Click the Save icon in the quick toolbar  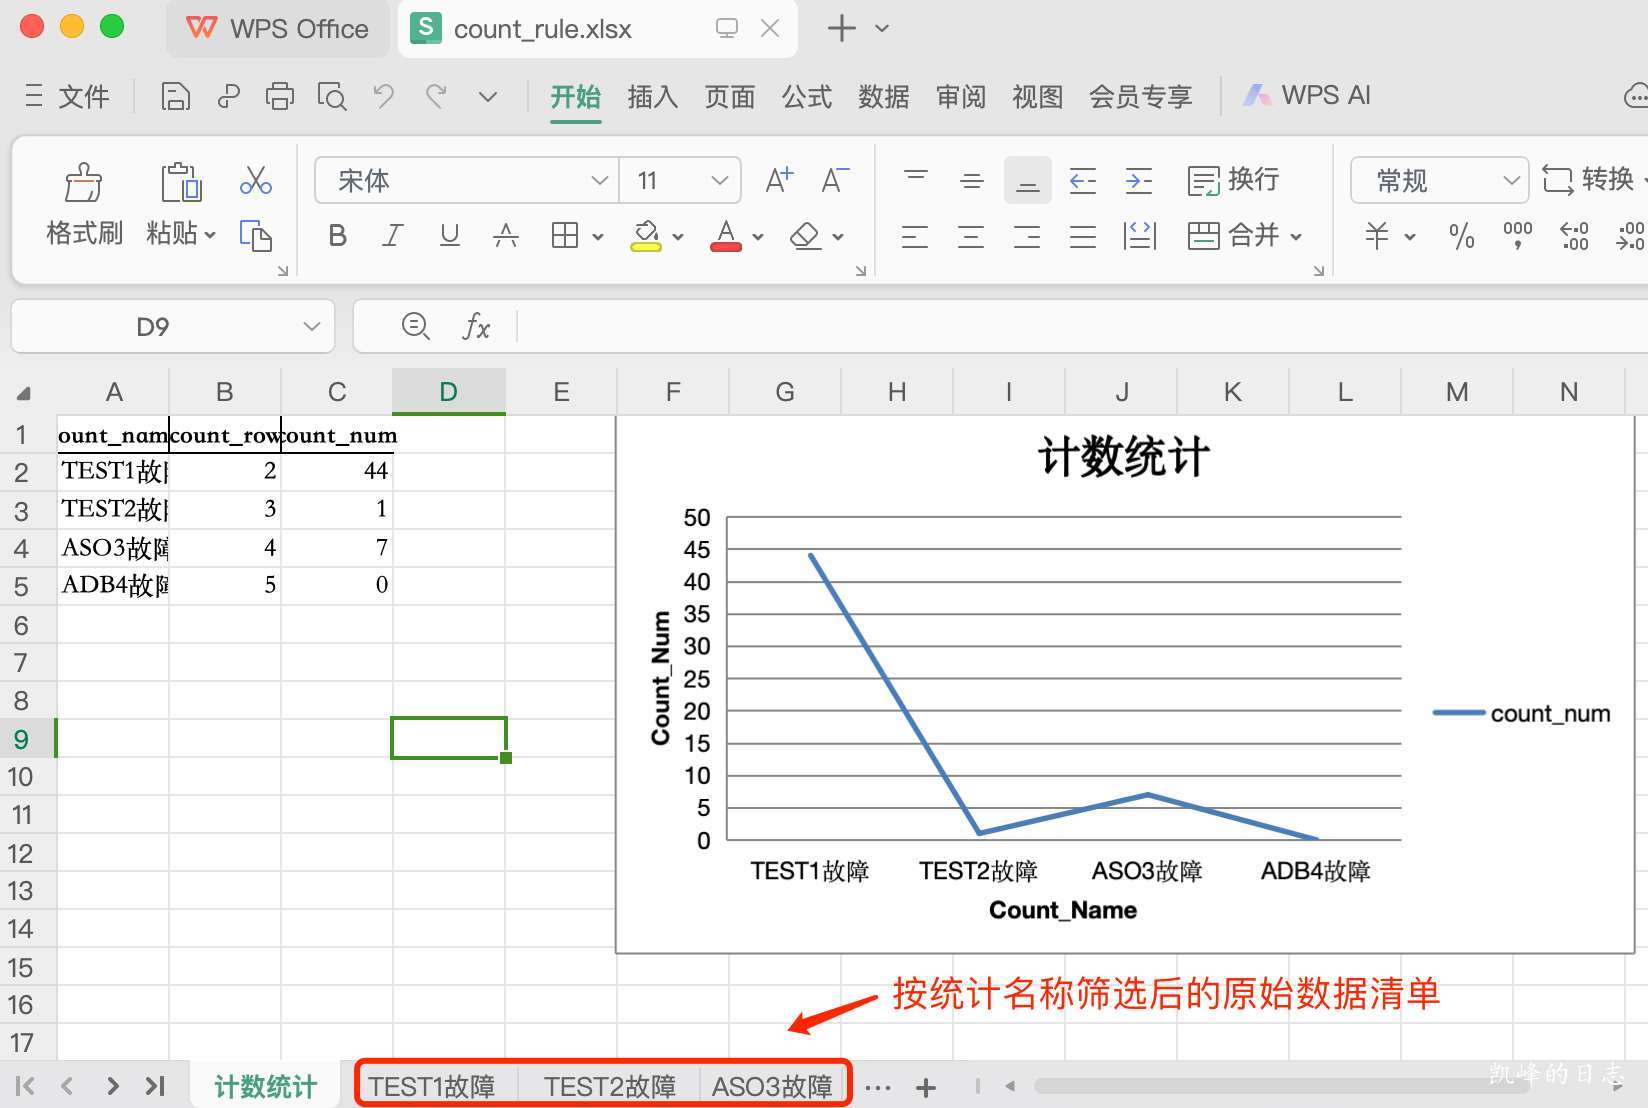pos(176,96)
